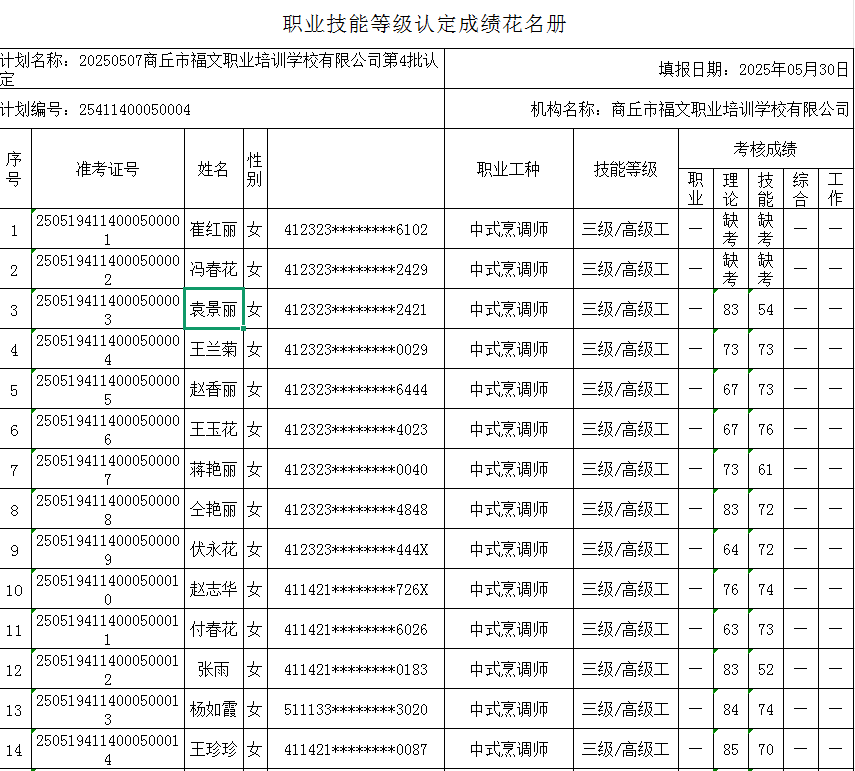Select ID cell 411421********726X

(x=356, y=589)
